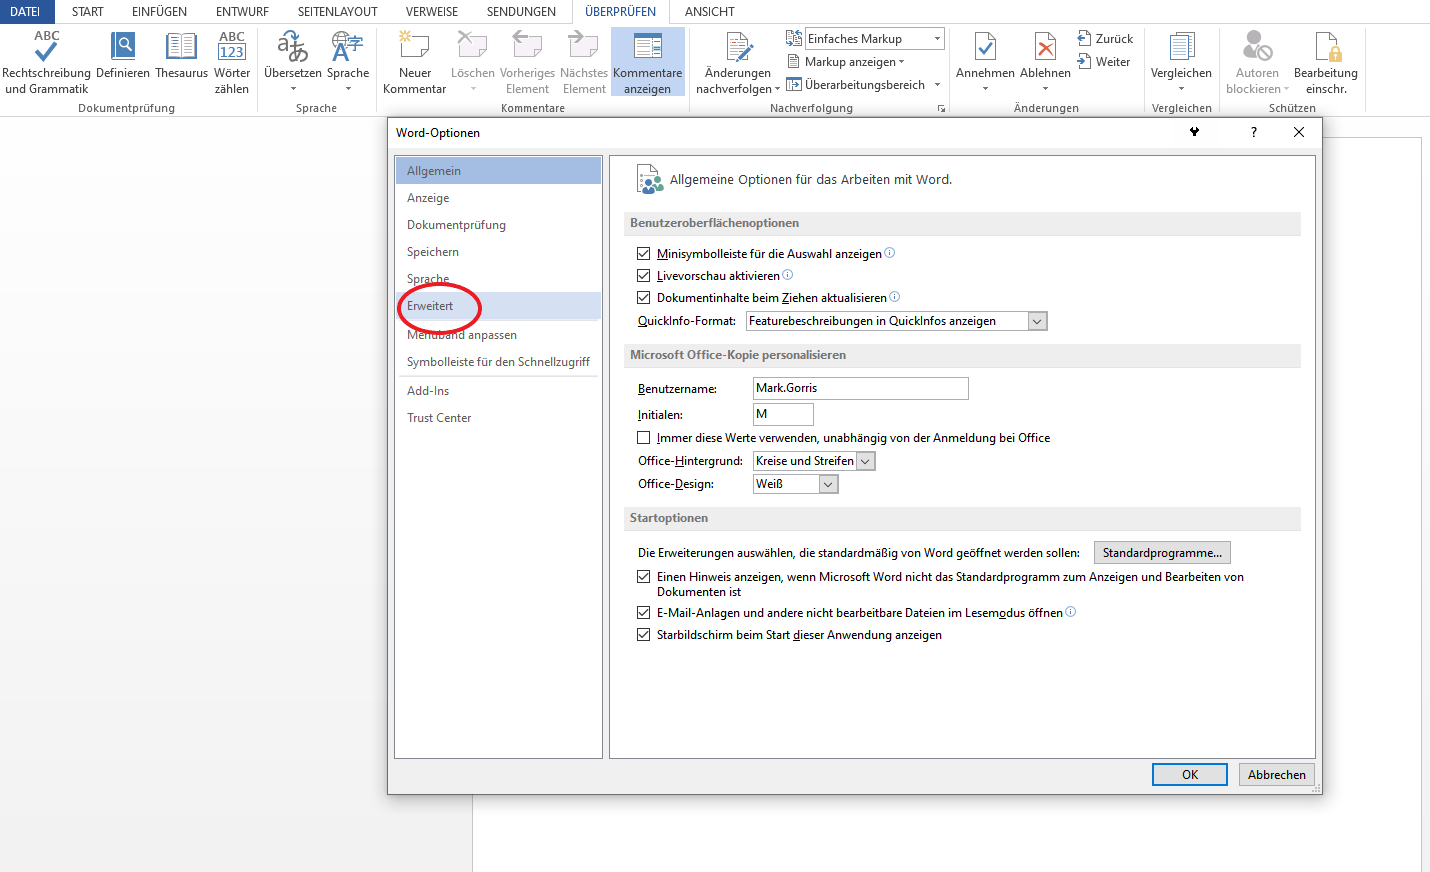The width and height of the screenshot is (1430, 872).
Task: Confirm the dialog with OK
Action: pyautogui.click(x=1190, y=775)
